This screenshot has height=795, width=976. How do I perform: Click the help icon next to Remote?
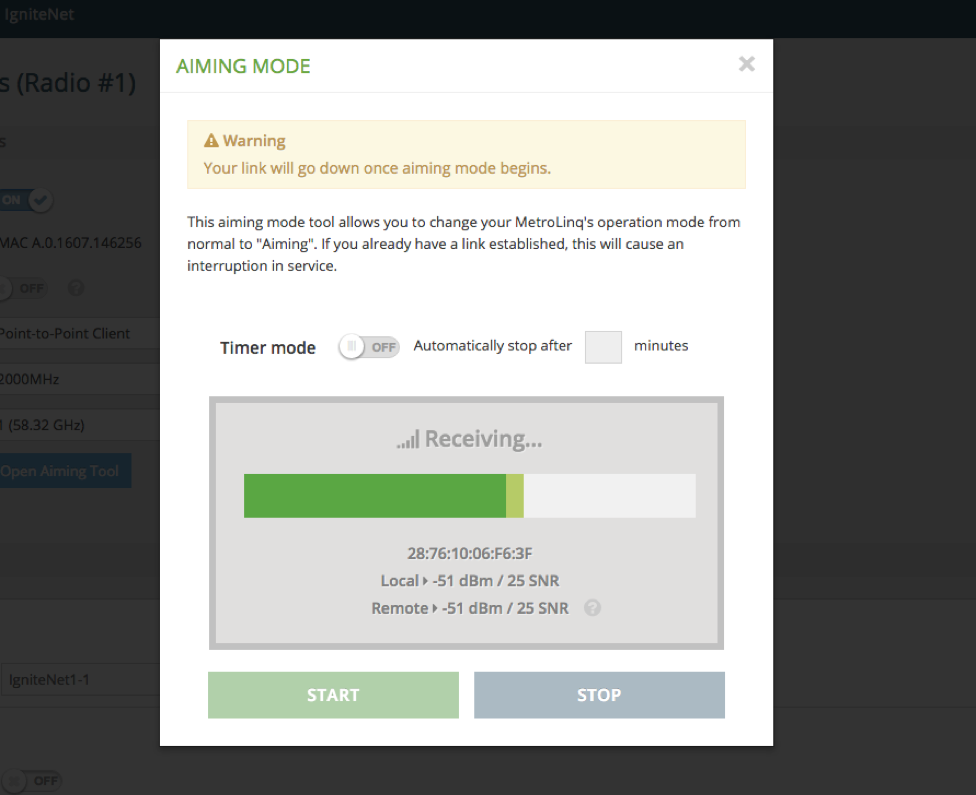592,608
